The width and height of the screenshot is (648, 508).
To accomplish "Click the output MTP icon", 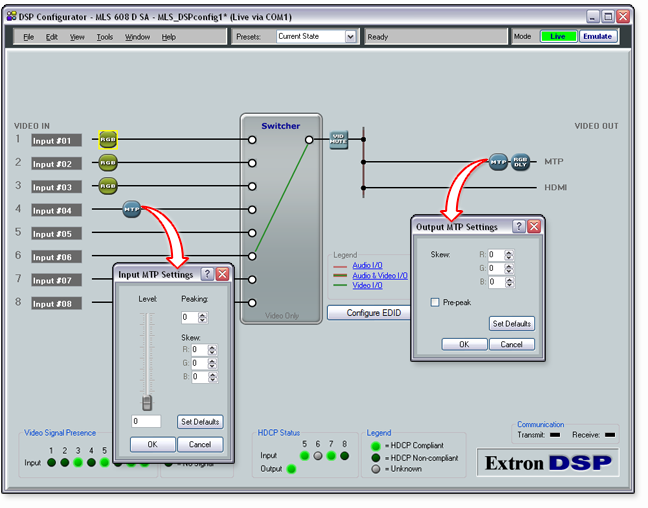I will click(x=499, y=162).
